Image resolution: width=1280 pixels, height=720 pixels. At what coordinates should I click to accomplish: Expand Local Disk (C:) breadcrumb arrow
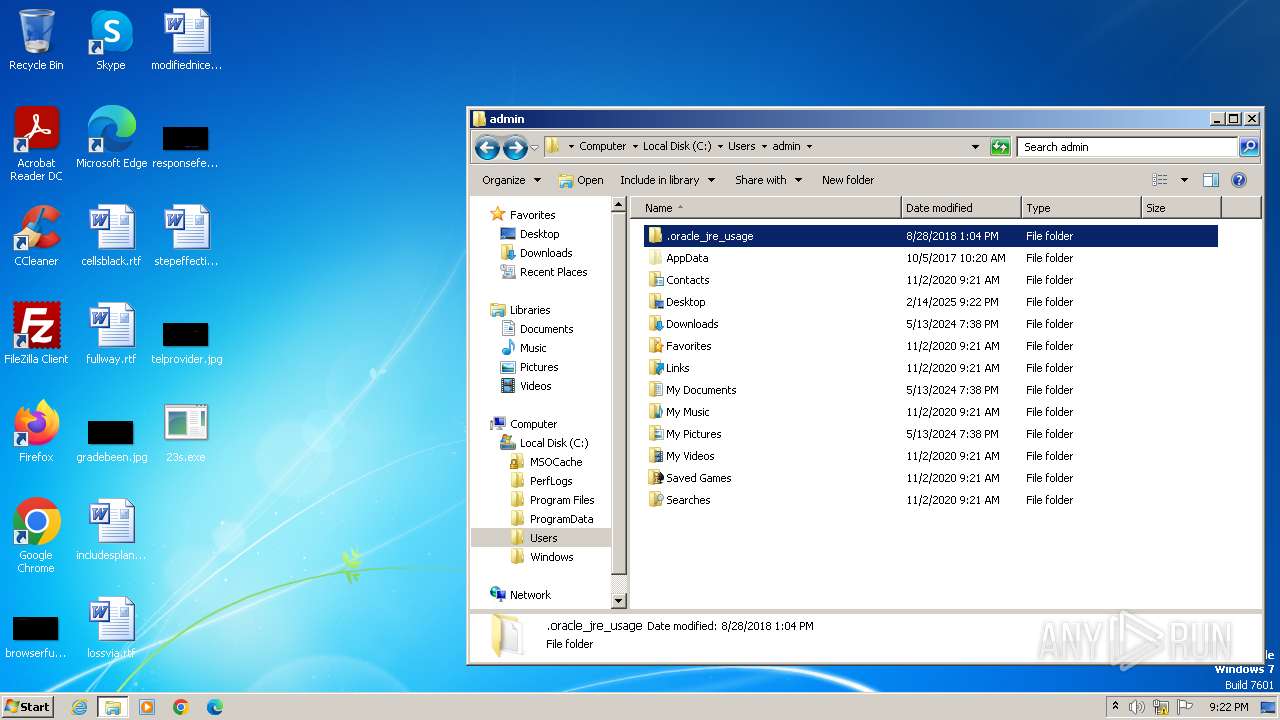[721, 146]
